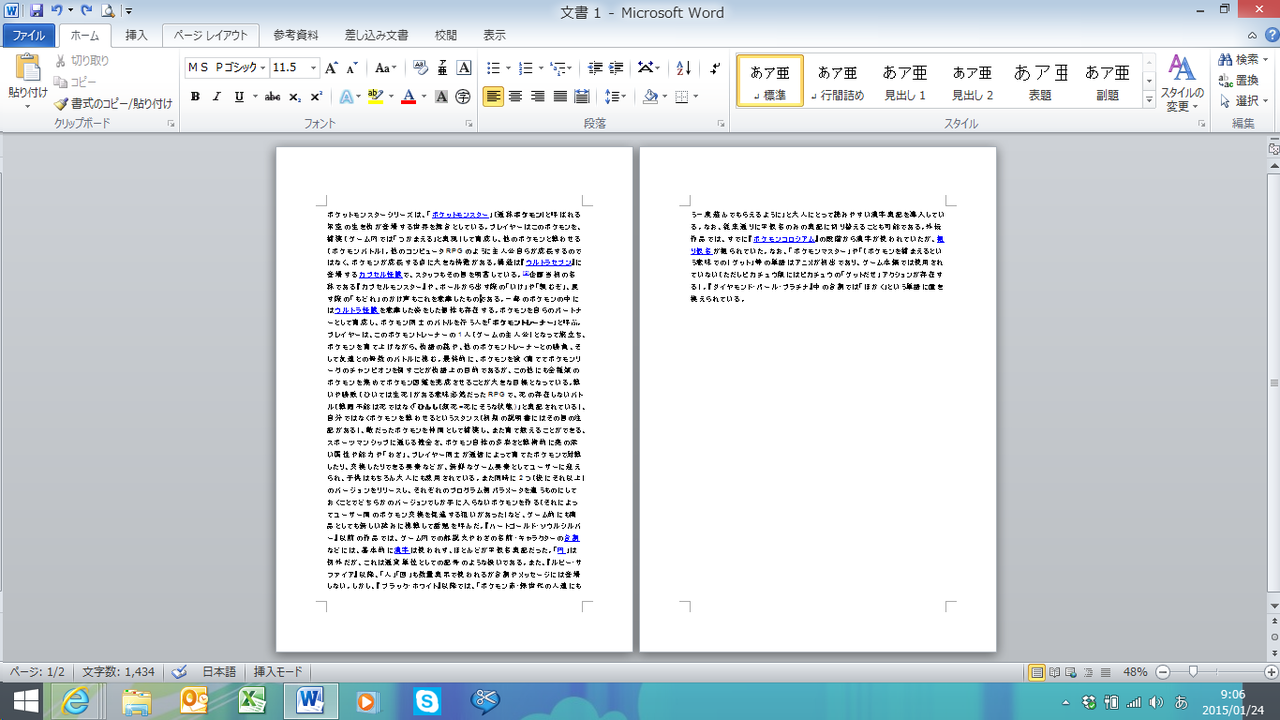Click the 日本語 language indicator
The width and height of the screenshot is (1280, 720).
pyautogui.click(x=219, y=672)
